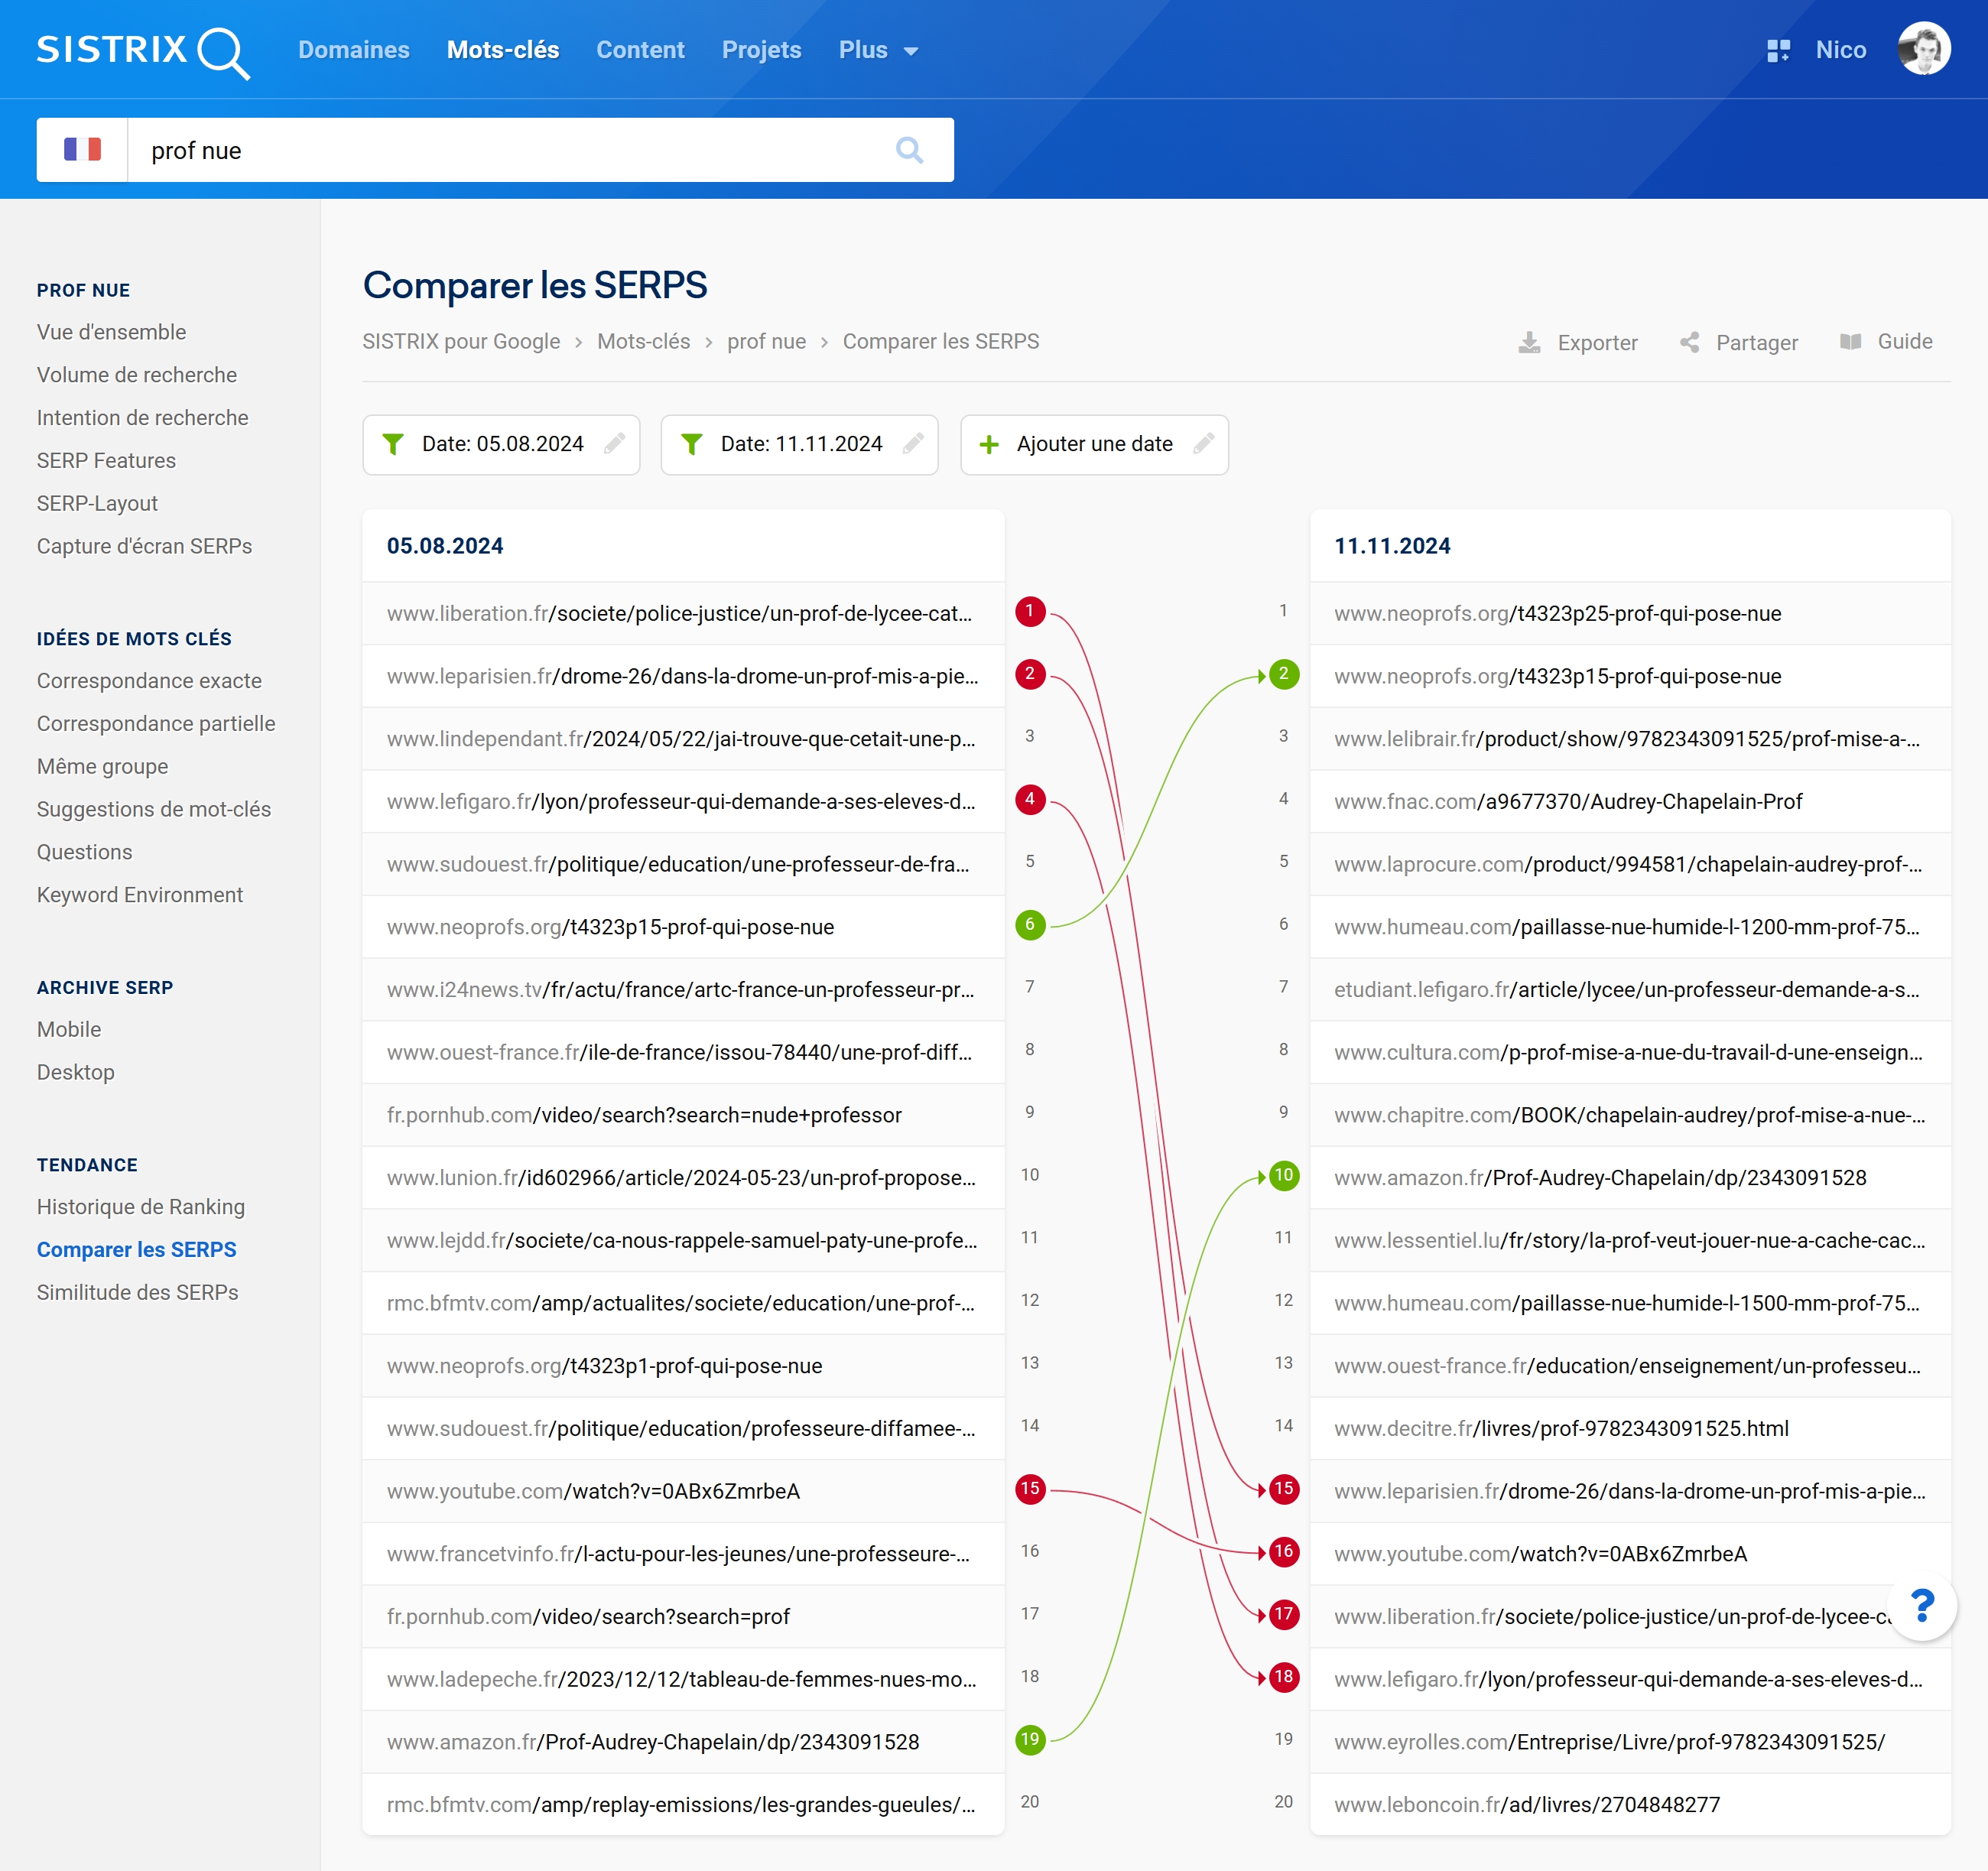Image resolution: width=1988 pixels, height=1871 pixels.
Task: Click the Partager share button
Action: [x=1739, y=342]
